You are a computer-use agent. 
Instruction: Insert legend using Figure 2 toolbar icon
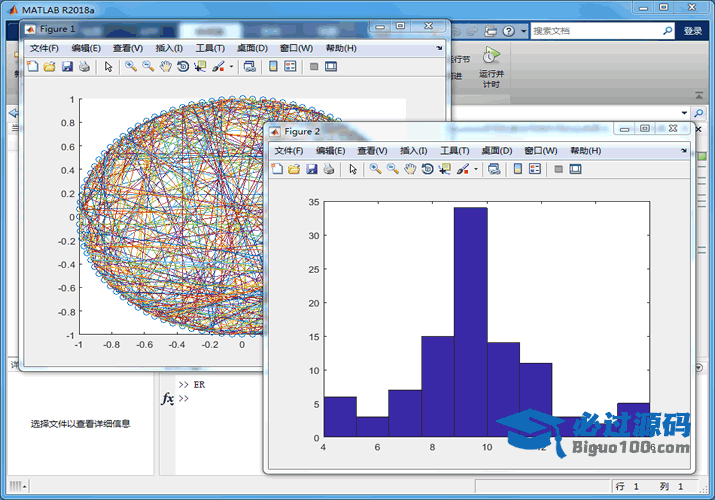point(534,169)
